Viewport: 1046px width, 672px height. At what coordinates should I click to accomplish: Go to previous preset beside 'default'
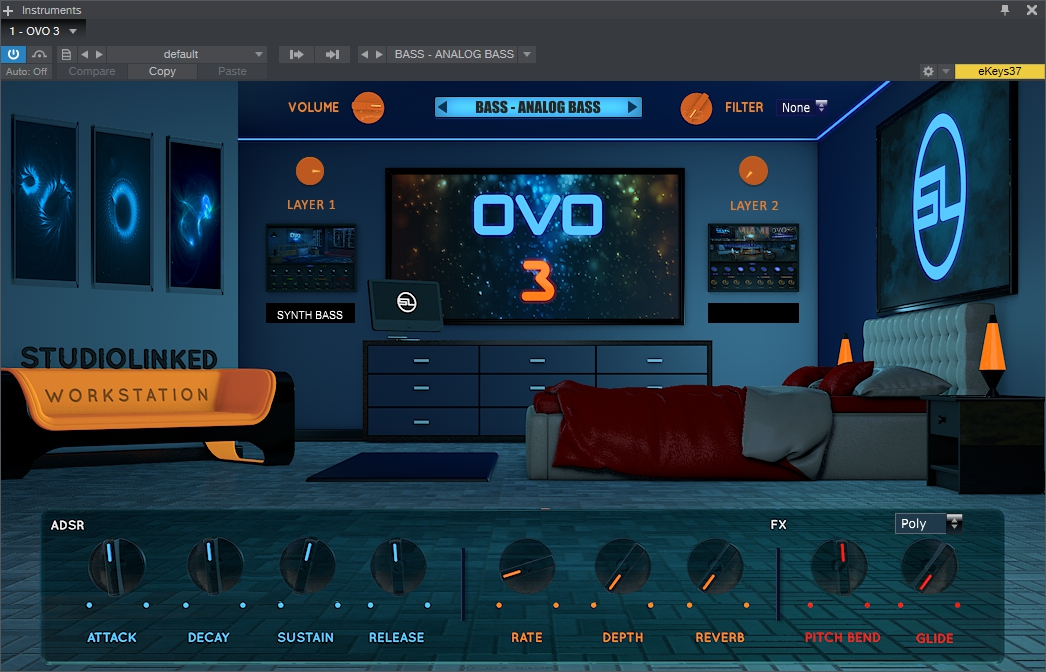(85, 54)
